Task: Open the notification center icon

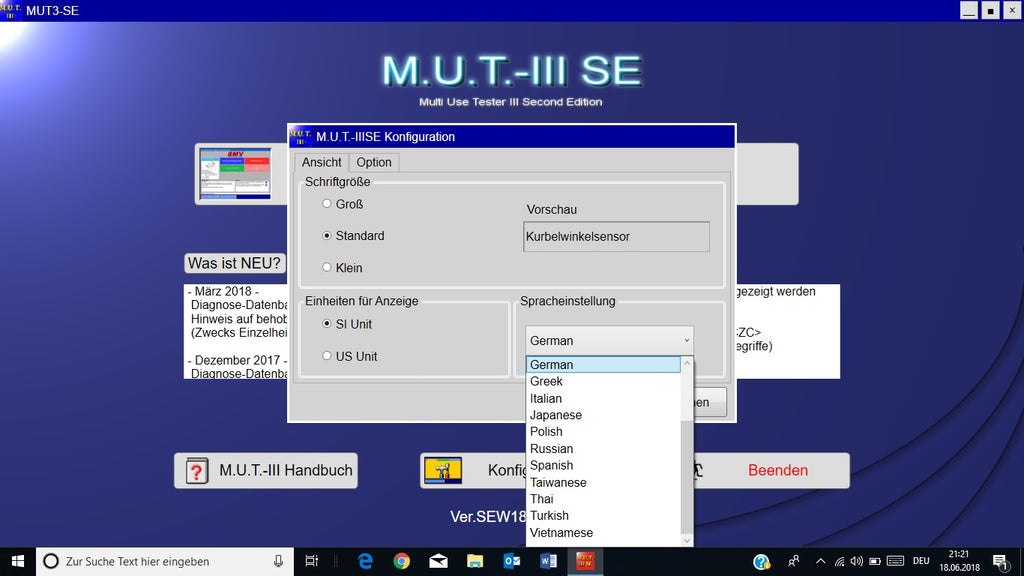Action: click(1000, 562)
